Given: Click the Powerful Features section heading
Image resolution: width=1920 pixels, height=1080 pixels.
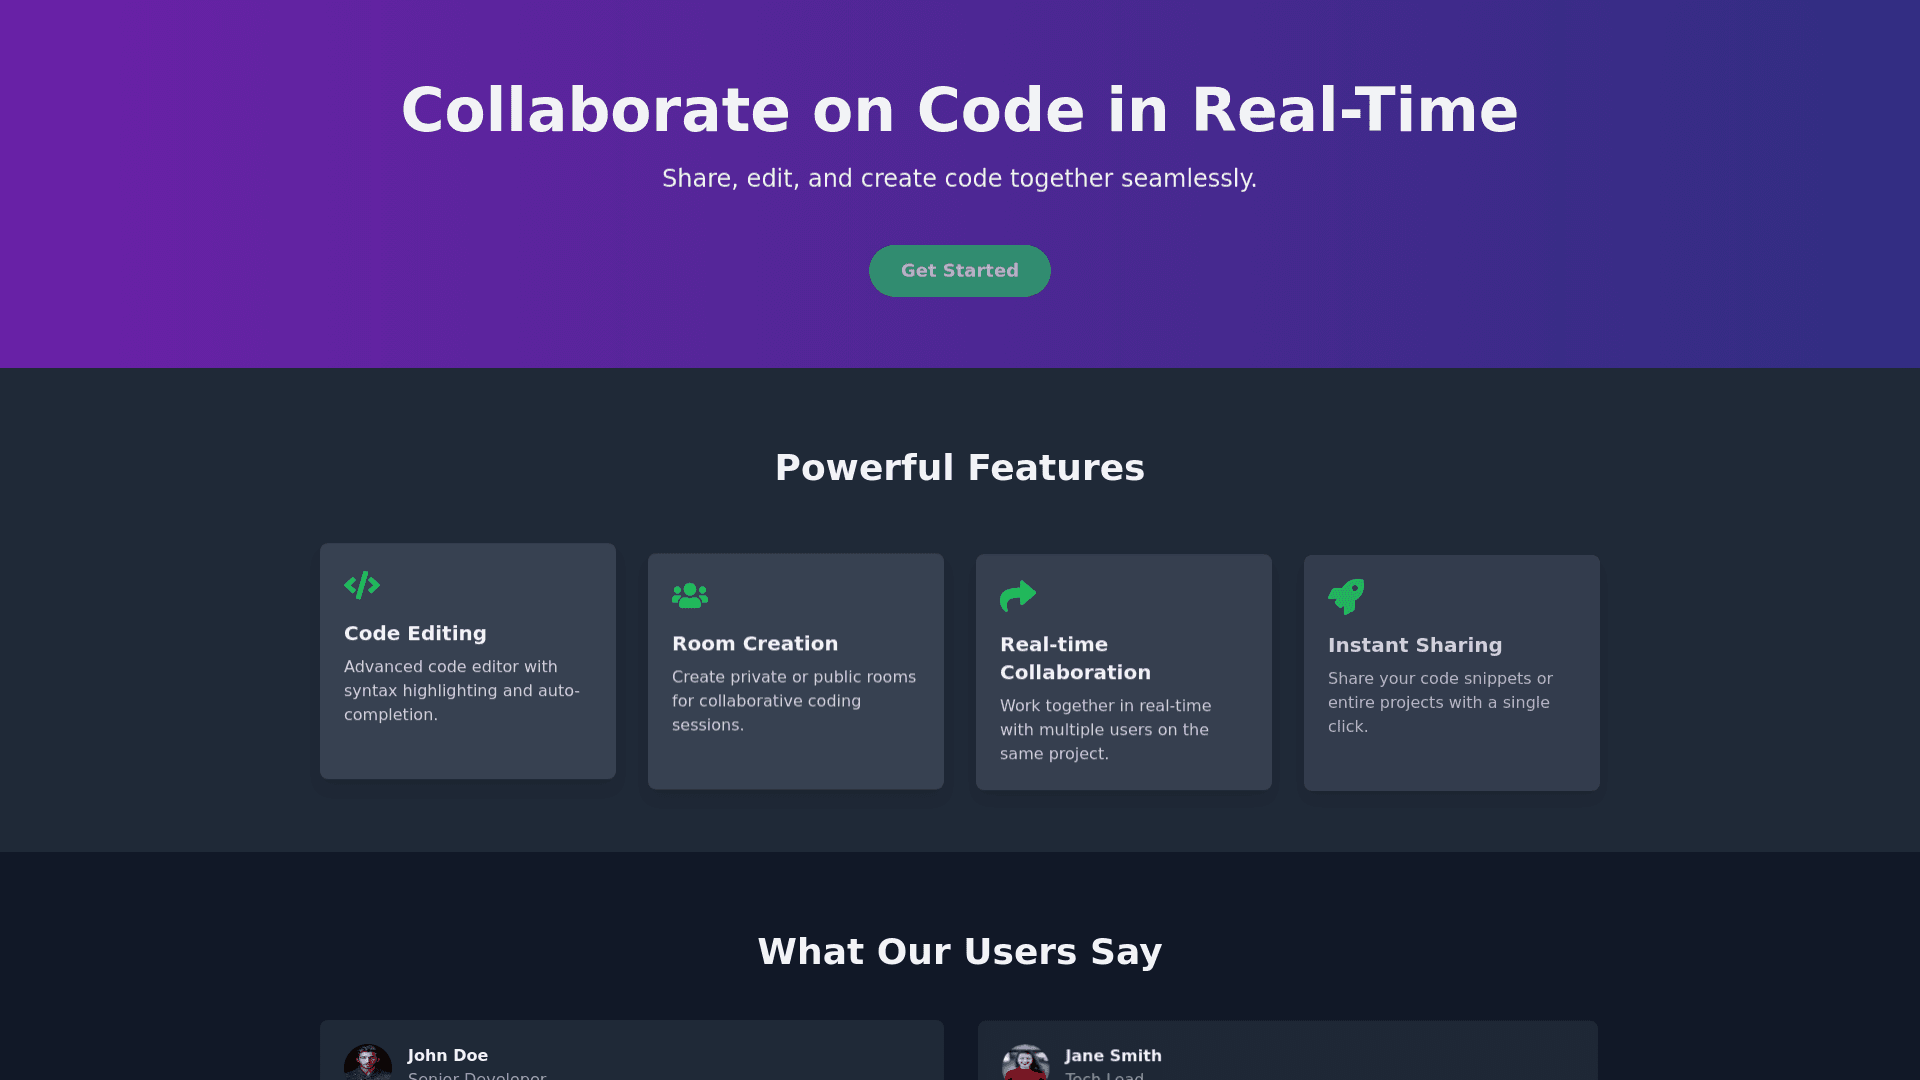Looking at the screenshot, I should click(959, 468).
